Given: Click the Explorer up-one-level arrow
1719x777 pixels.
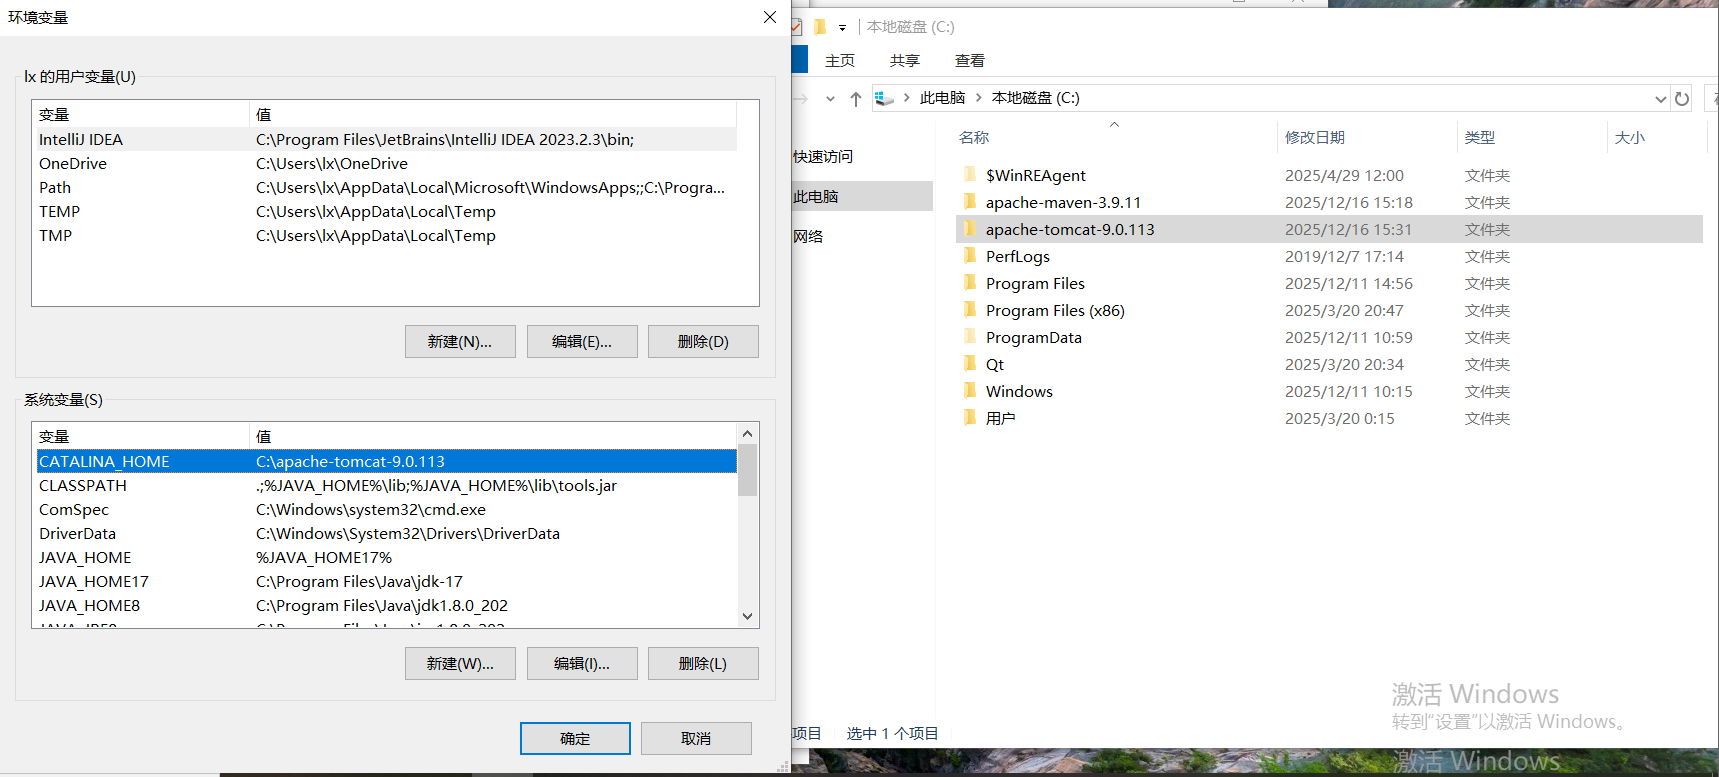Looking at the screenshot, I should coord(856,98).
